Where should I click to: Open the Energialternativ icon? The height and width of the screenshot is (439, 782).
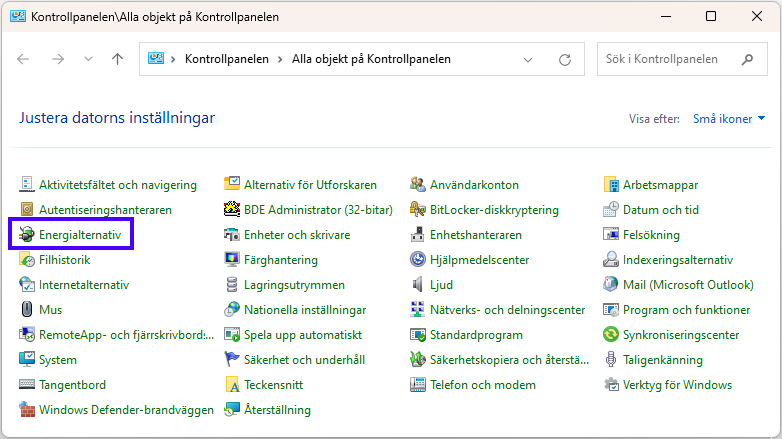[x=26, y=235]
